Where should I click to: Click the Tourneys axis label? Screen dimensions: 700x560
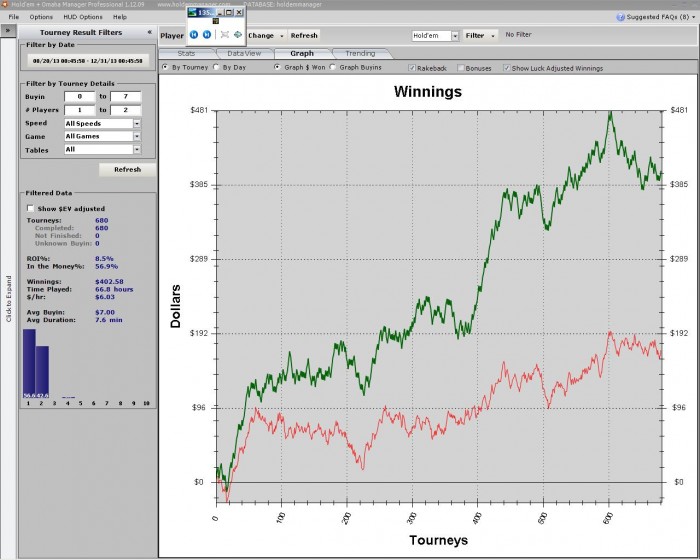tap(438, 540)
